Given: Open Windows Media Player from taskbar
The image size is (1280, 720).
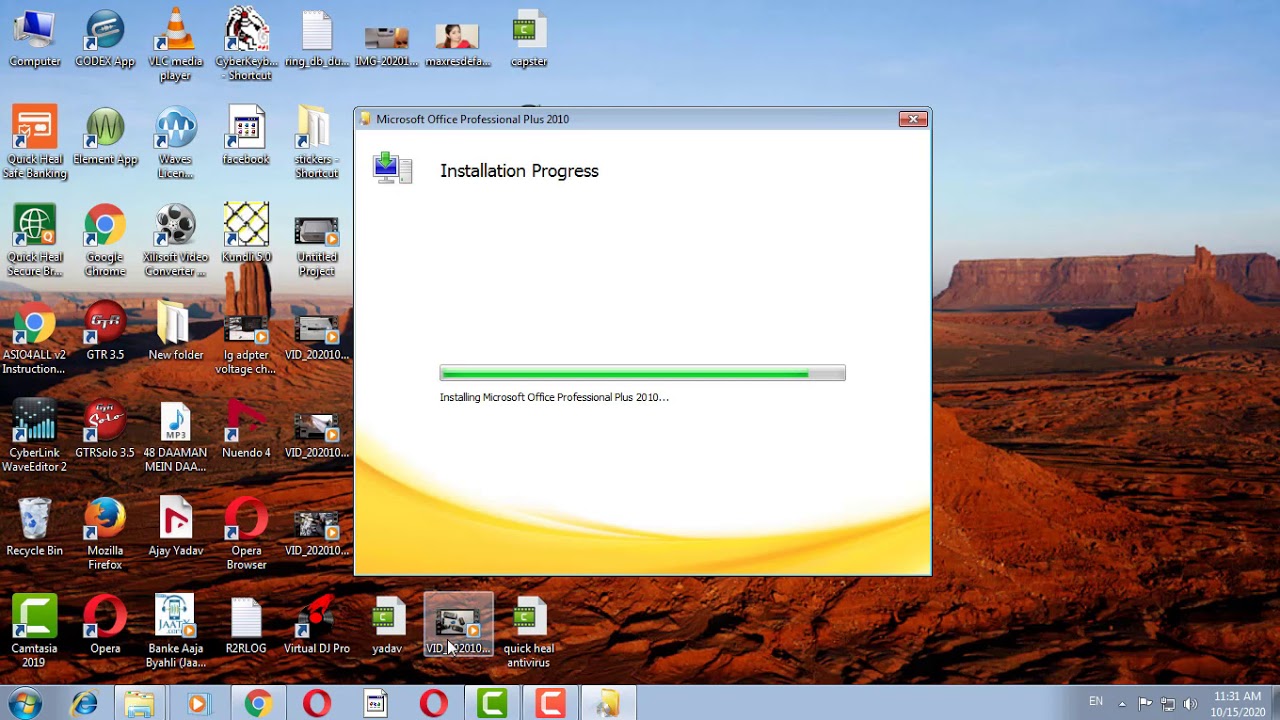Looking at the screenshot, I should pos(198,704).
